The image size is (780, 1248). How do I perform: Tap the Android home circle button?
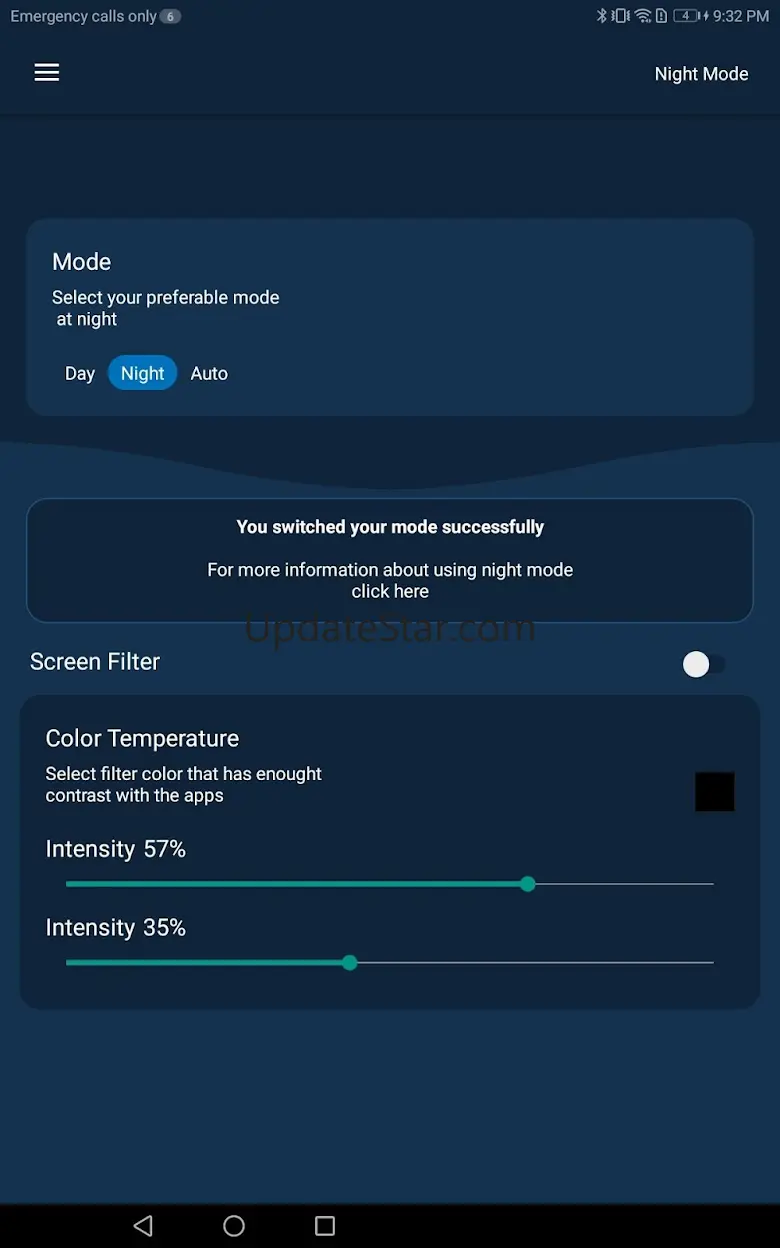(234, 1225)
